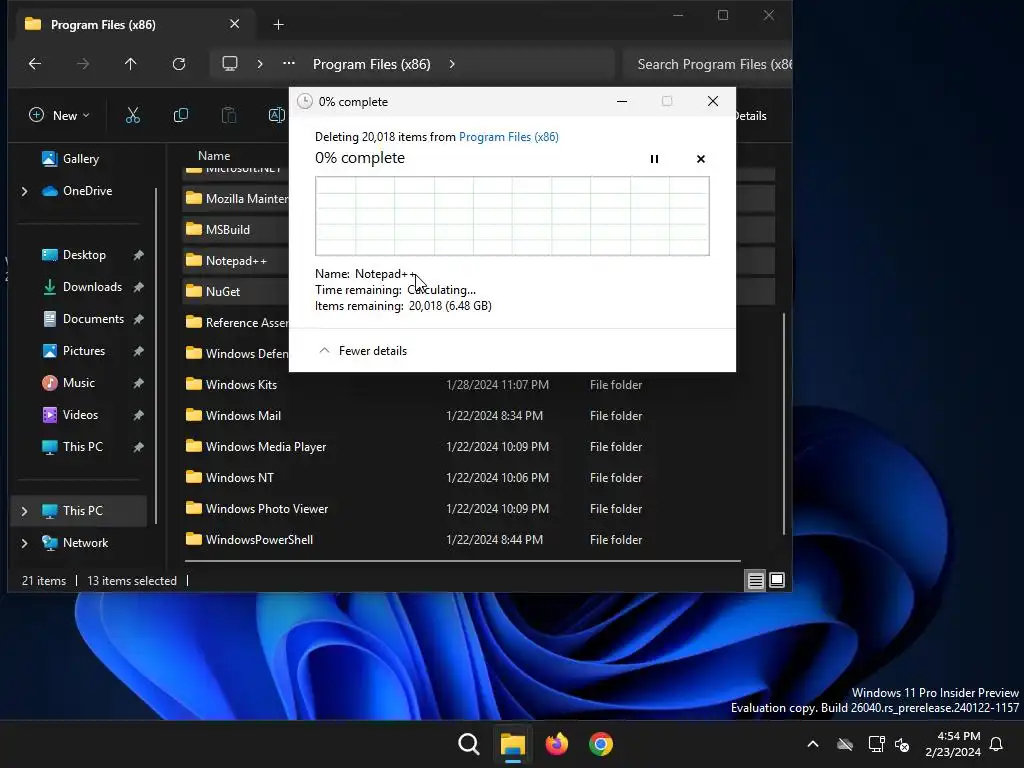Open the taskbar clock and date
The width and height of the screenshot is (1024, 768).
(952, 744)
